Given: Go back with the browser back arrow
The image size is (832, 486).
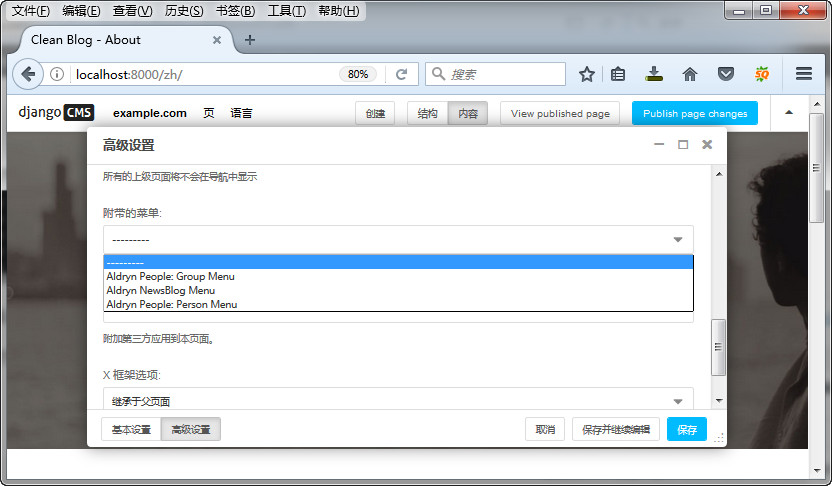Looking at the screenshot, I should pos(28,74).
